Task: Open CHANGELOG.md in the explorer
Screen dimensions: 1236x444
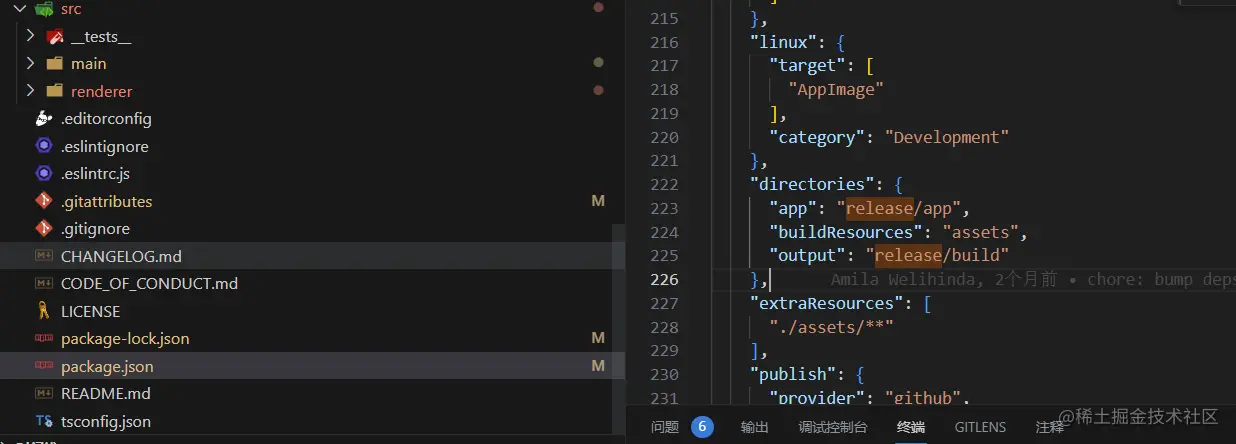Action: (121, 256)
